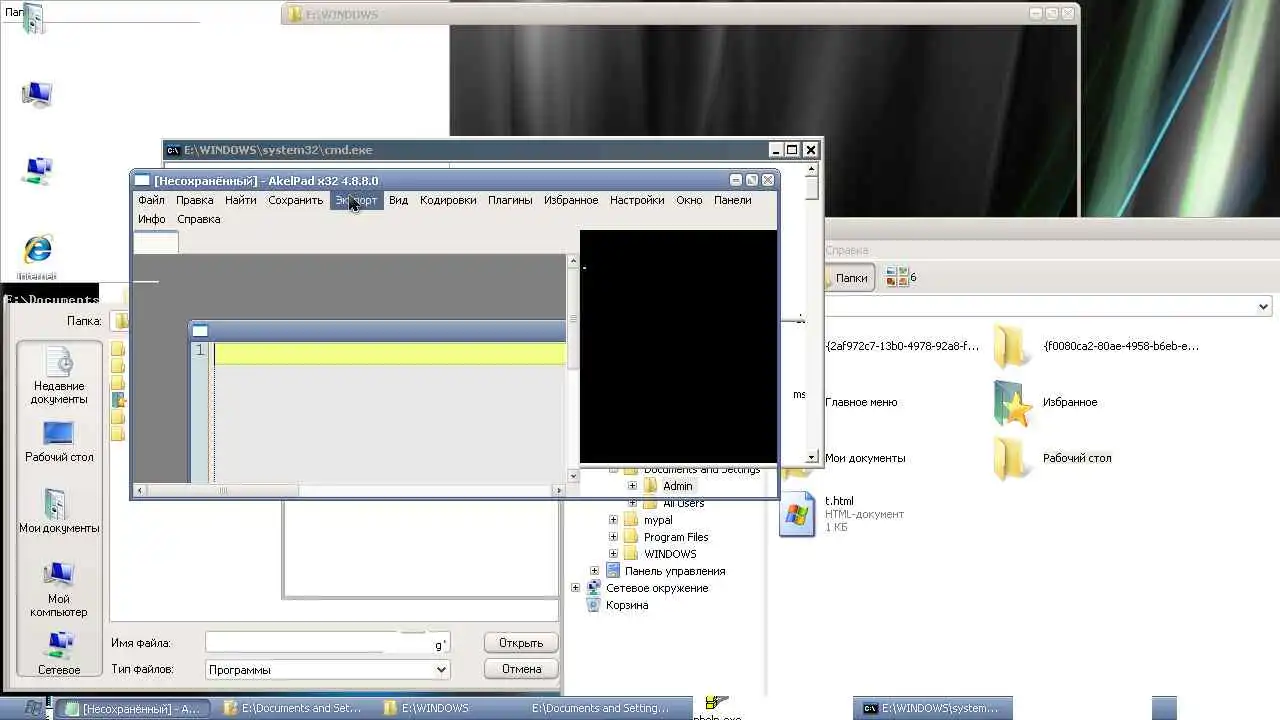Open the Справка menu in AkelPad

tap(198, 219)
